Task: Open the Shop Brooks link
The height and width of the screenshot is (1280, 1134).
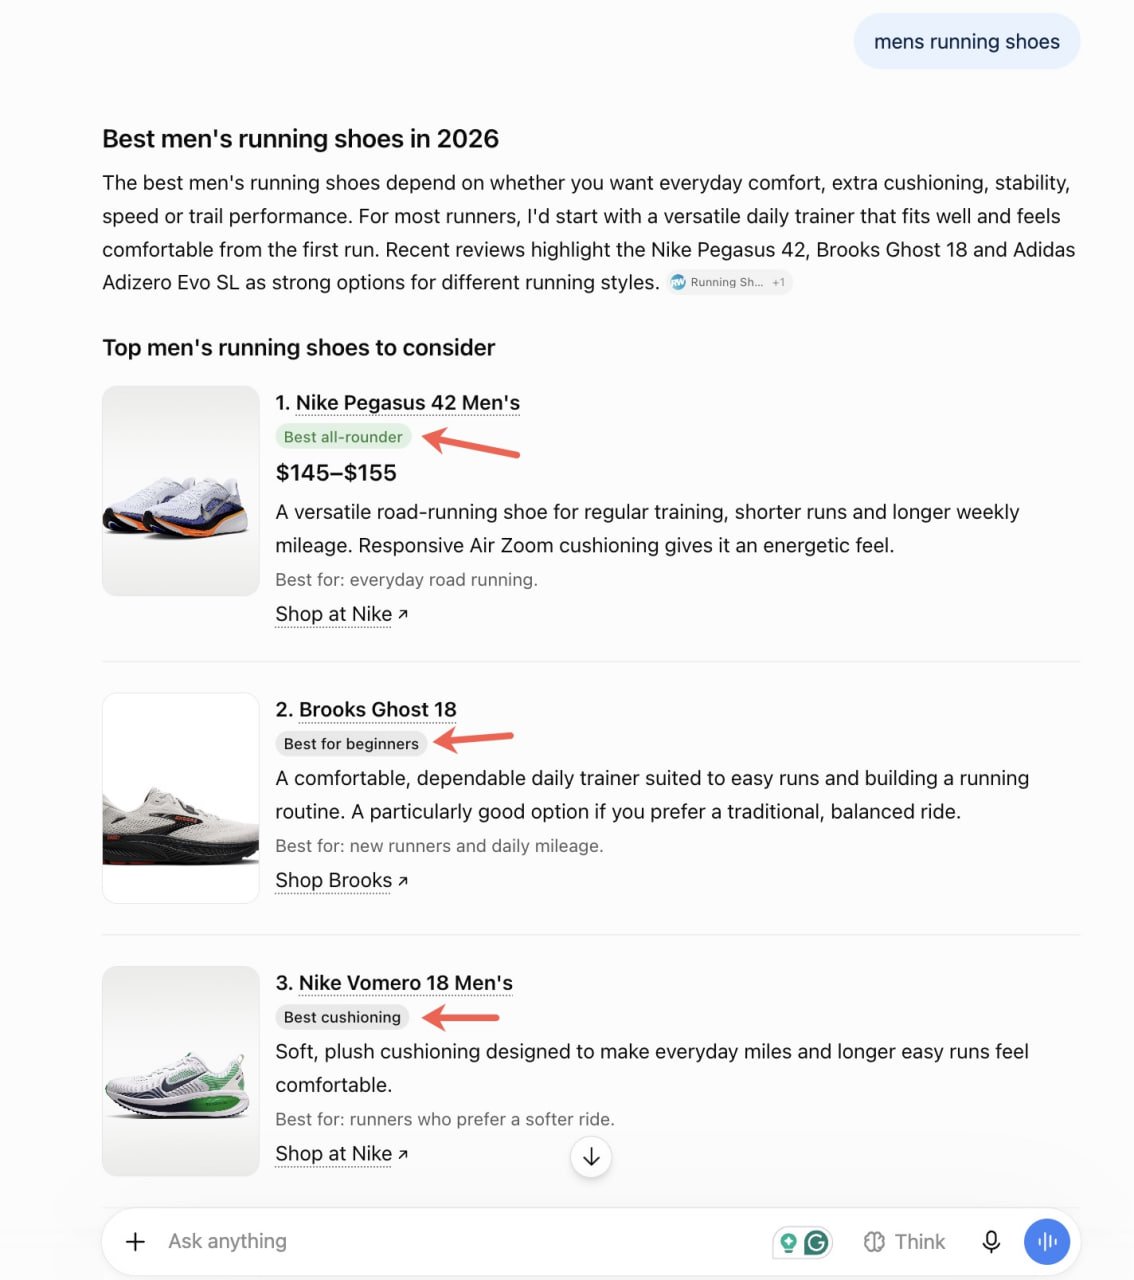Action: click(342, 880)
